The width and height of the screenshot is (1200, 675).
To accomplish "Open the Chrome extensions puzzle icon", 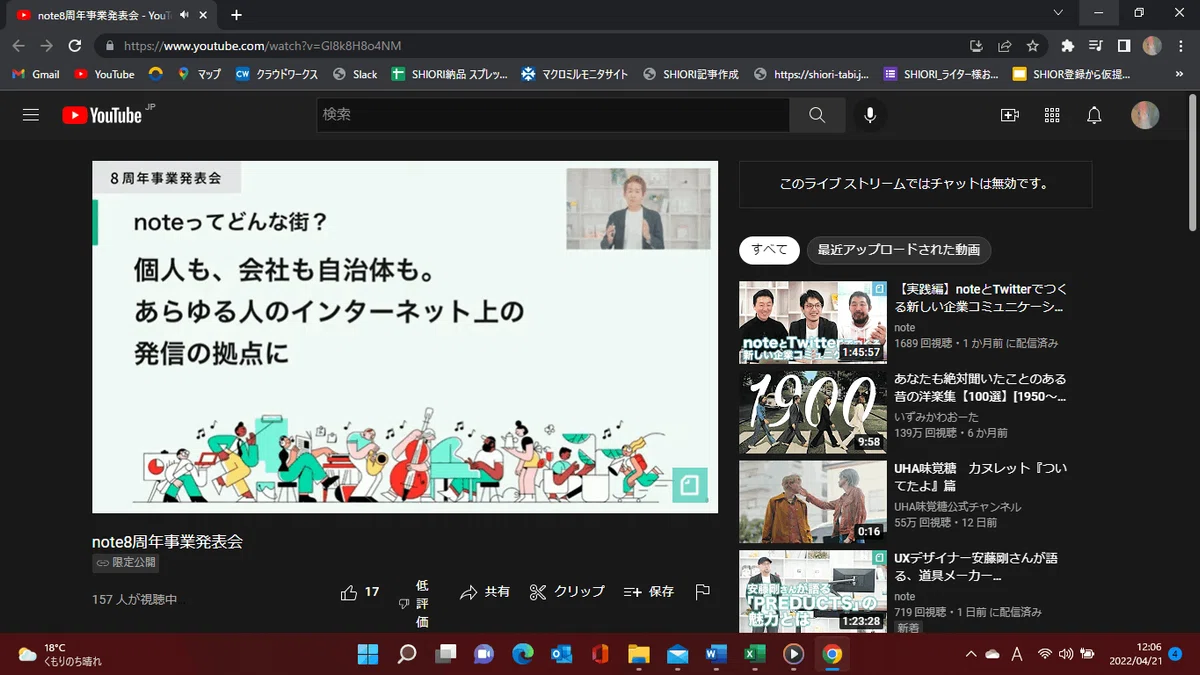I will (1067, 46).
